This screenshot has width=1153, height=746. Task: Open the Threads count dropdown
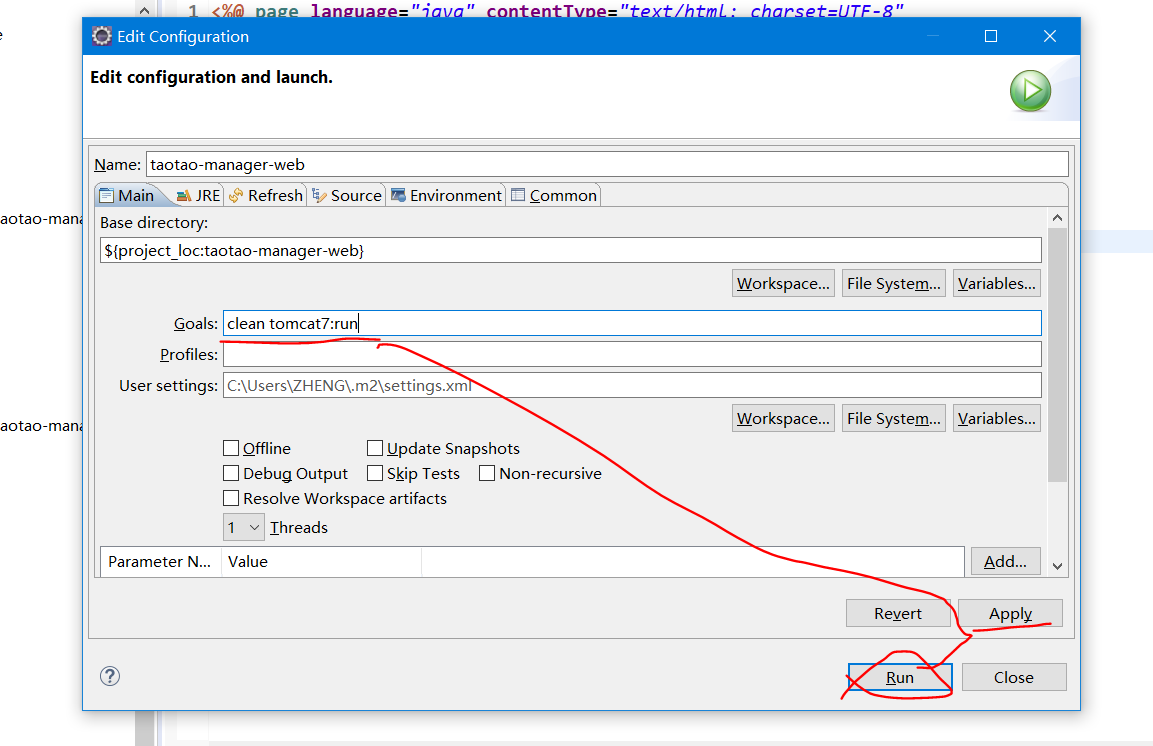point(243,528)
